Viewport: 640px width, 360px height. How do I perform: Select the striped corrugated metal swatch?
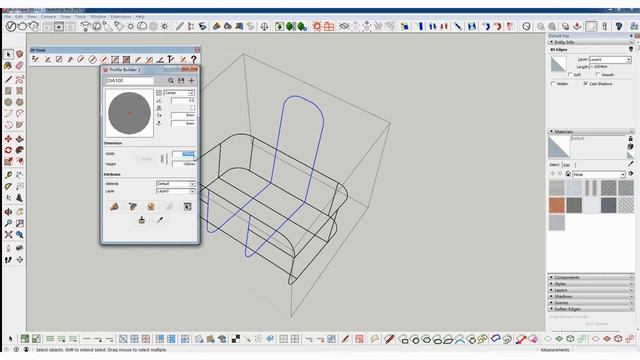tap(591, 188)
